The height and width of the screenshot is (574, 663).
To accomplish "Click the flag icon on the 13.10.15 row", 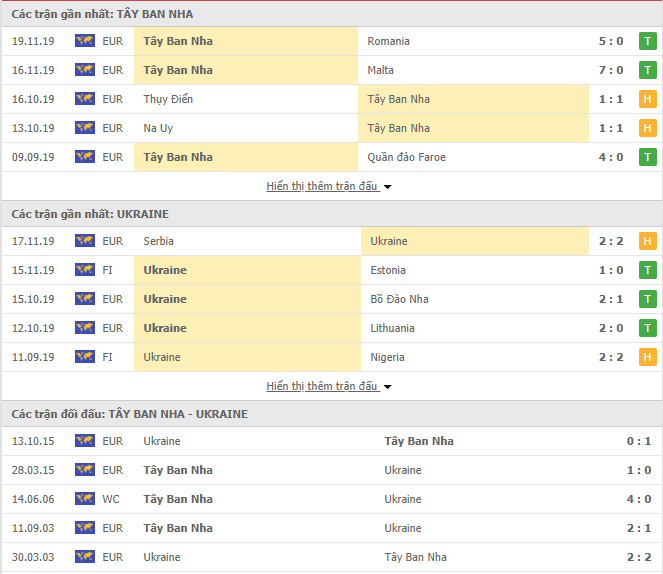I will click(x=85, y=441).
